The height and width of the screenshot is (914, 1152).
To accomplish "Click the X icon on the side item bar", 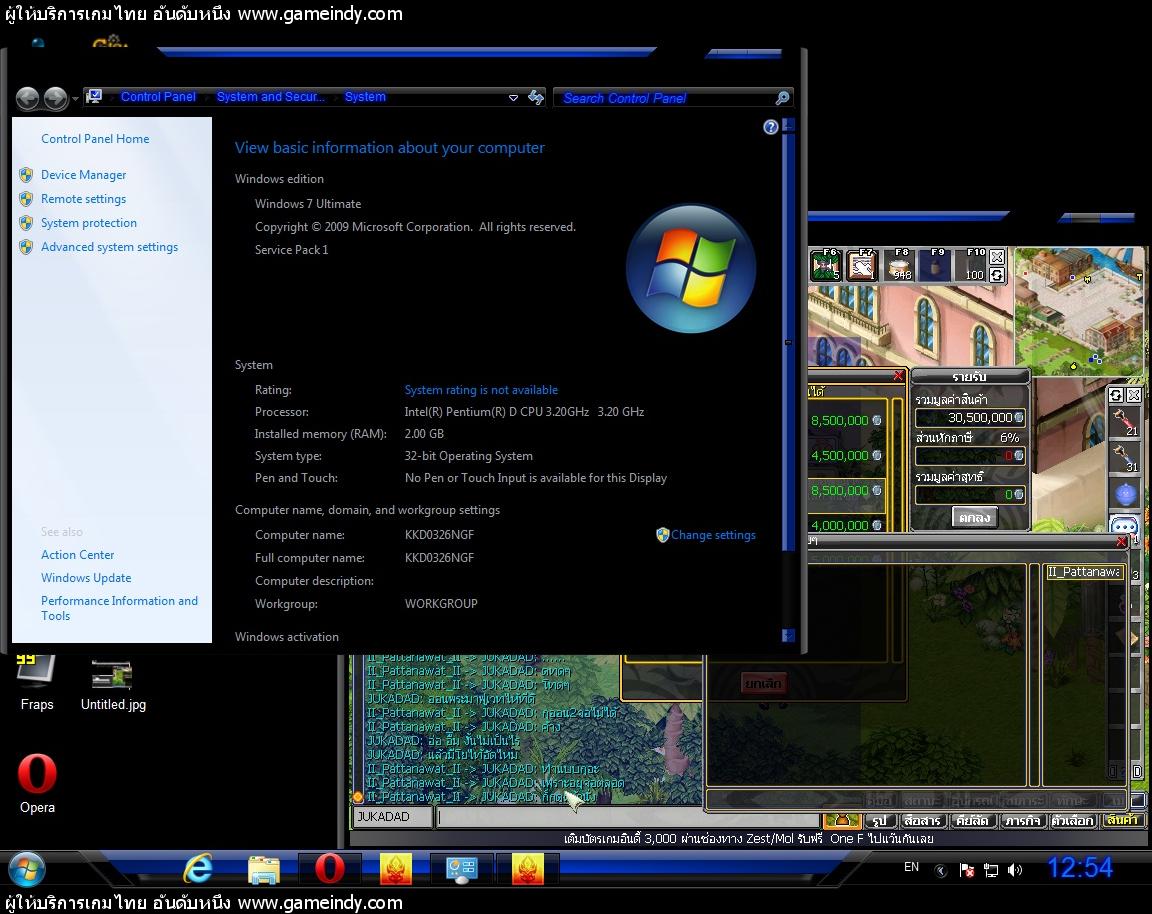I will coord(1134,395).
